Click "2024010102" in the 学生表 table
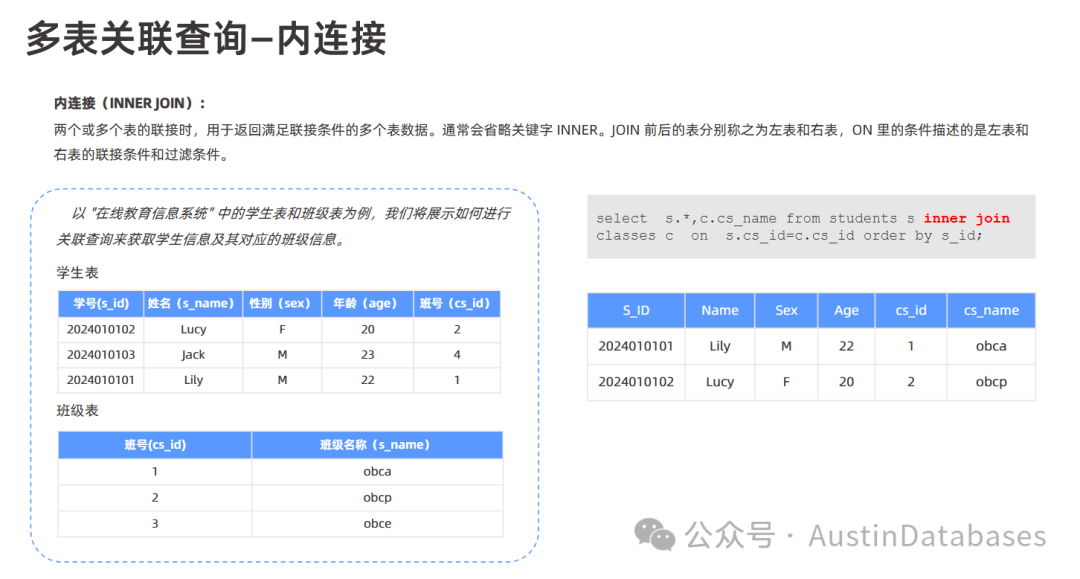 point(101,329)
